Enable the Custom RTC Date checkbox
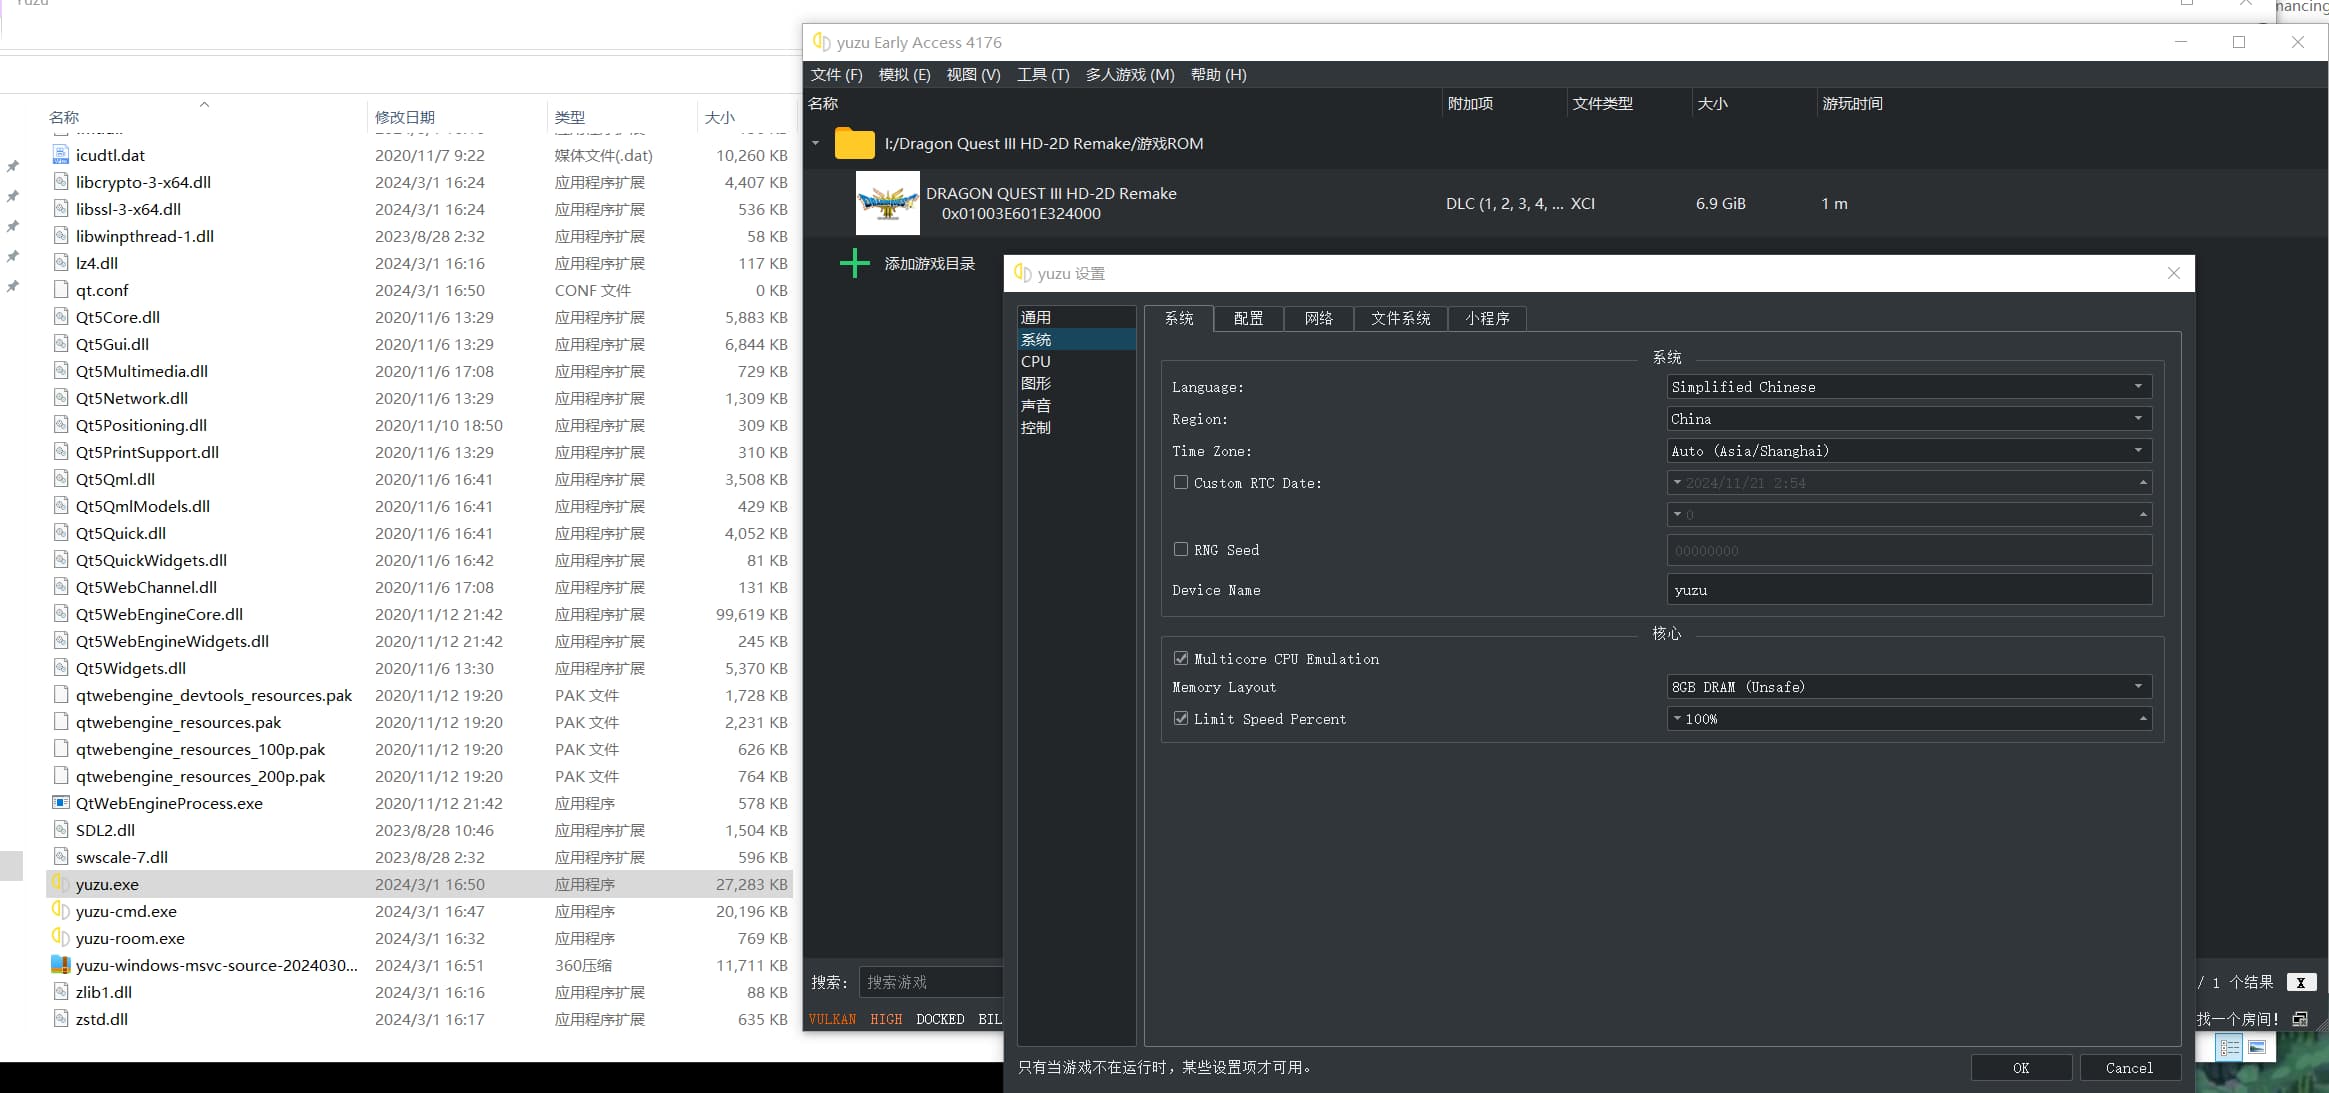 tap(1181, 483)
